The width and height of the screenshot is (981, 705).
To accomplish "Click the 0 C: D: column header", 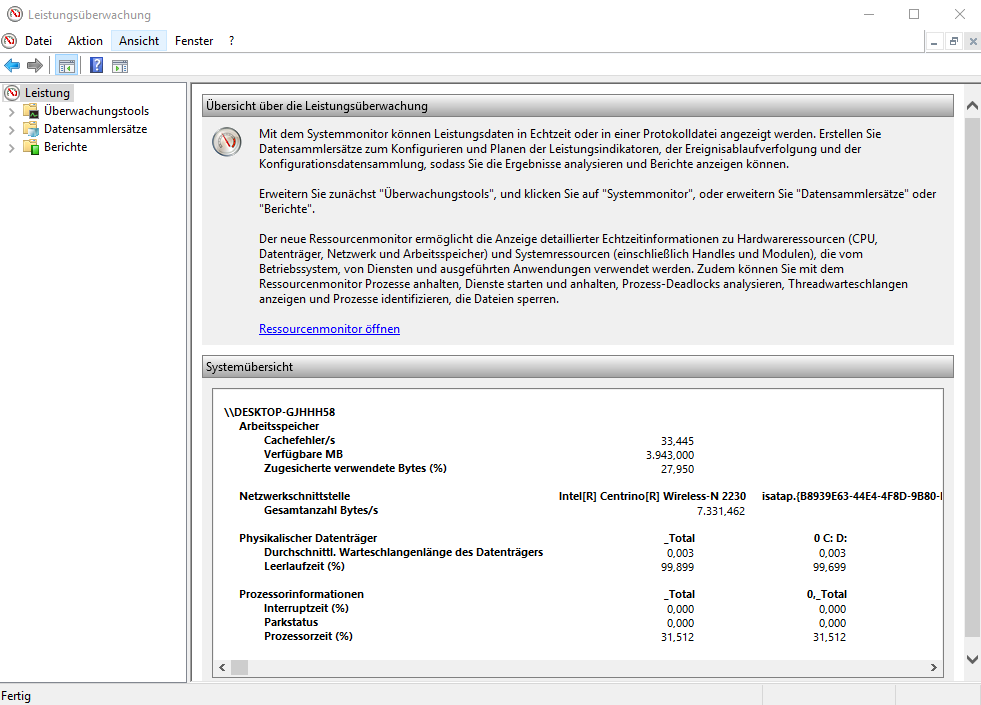I will point(830,538).
